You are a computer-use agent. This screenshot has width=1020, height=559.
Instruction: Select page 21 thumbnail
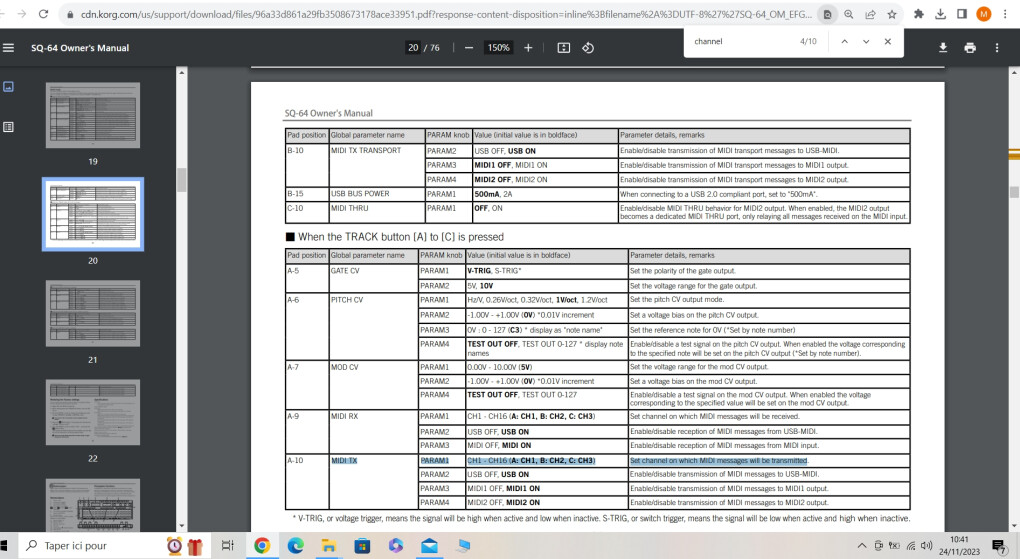point(92,314)
